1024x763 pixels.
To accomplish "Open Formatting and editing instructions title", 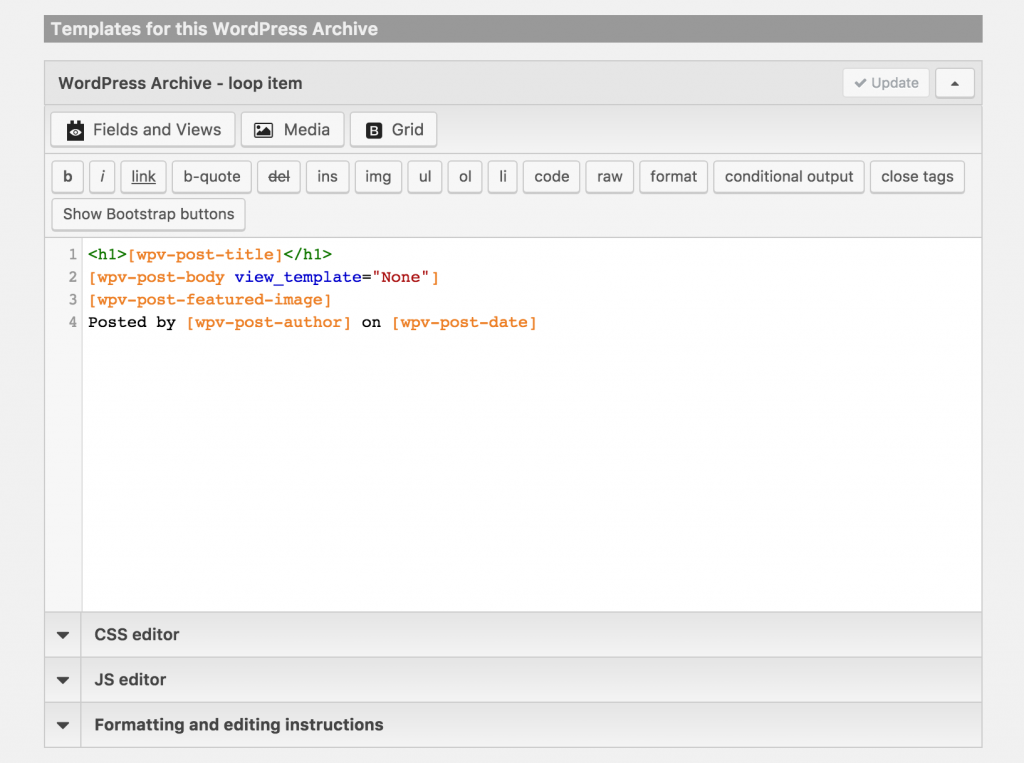I will pyautogui.click(x=239, y=724).
